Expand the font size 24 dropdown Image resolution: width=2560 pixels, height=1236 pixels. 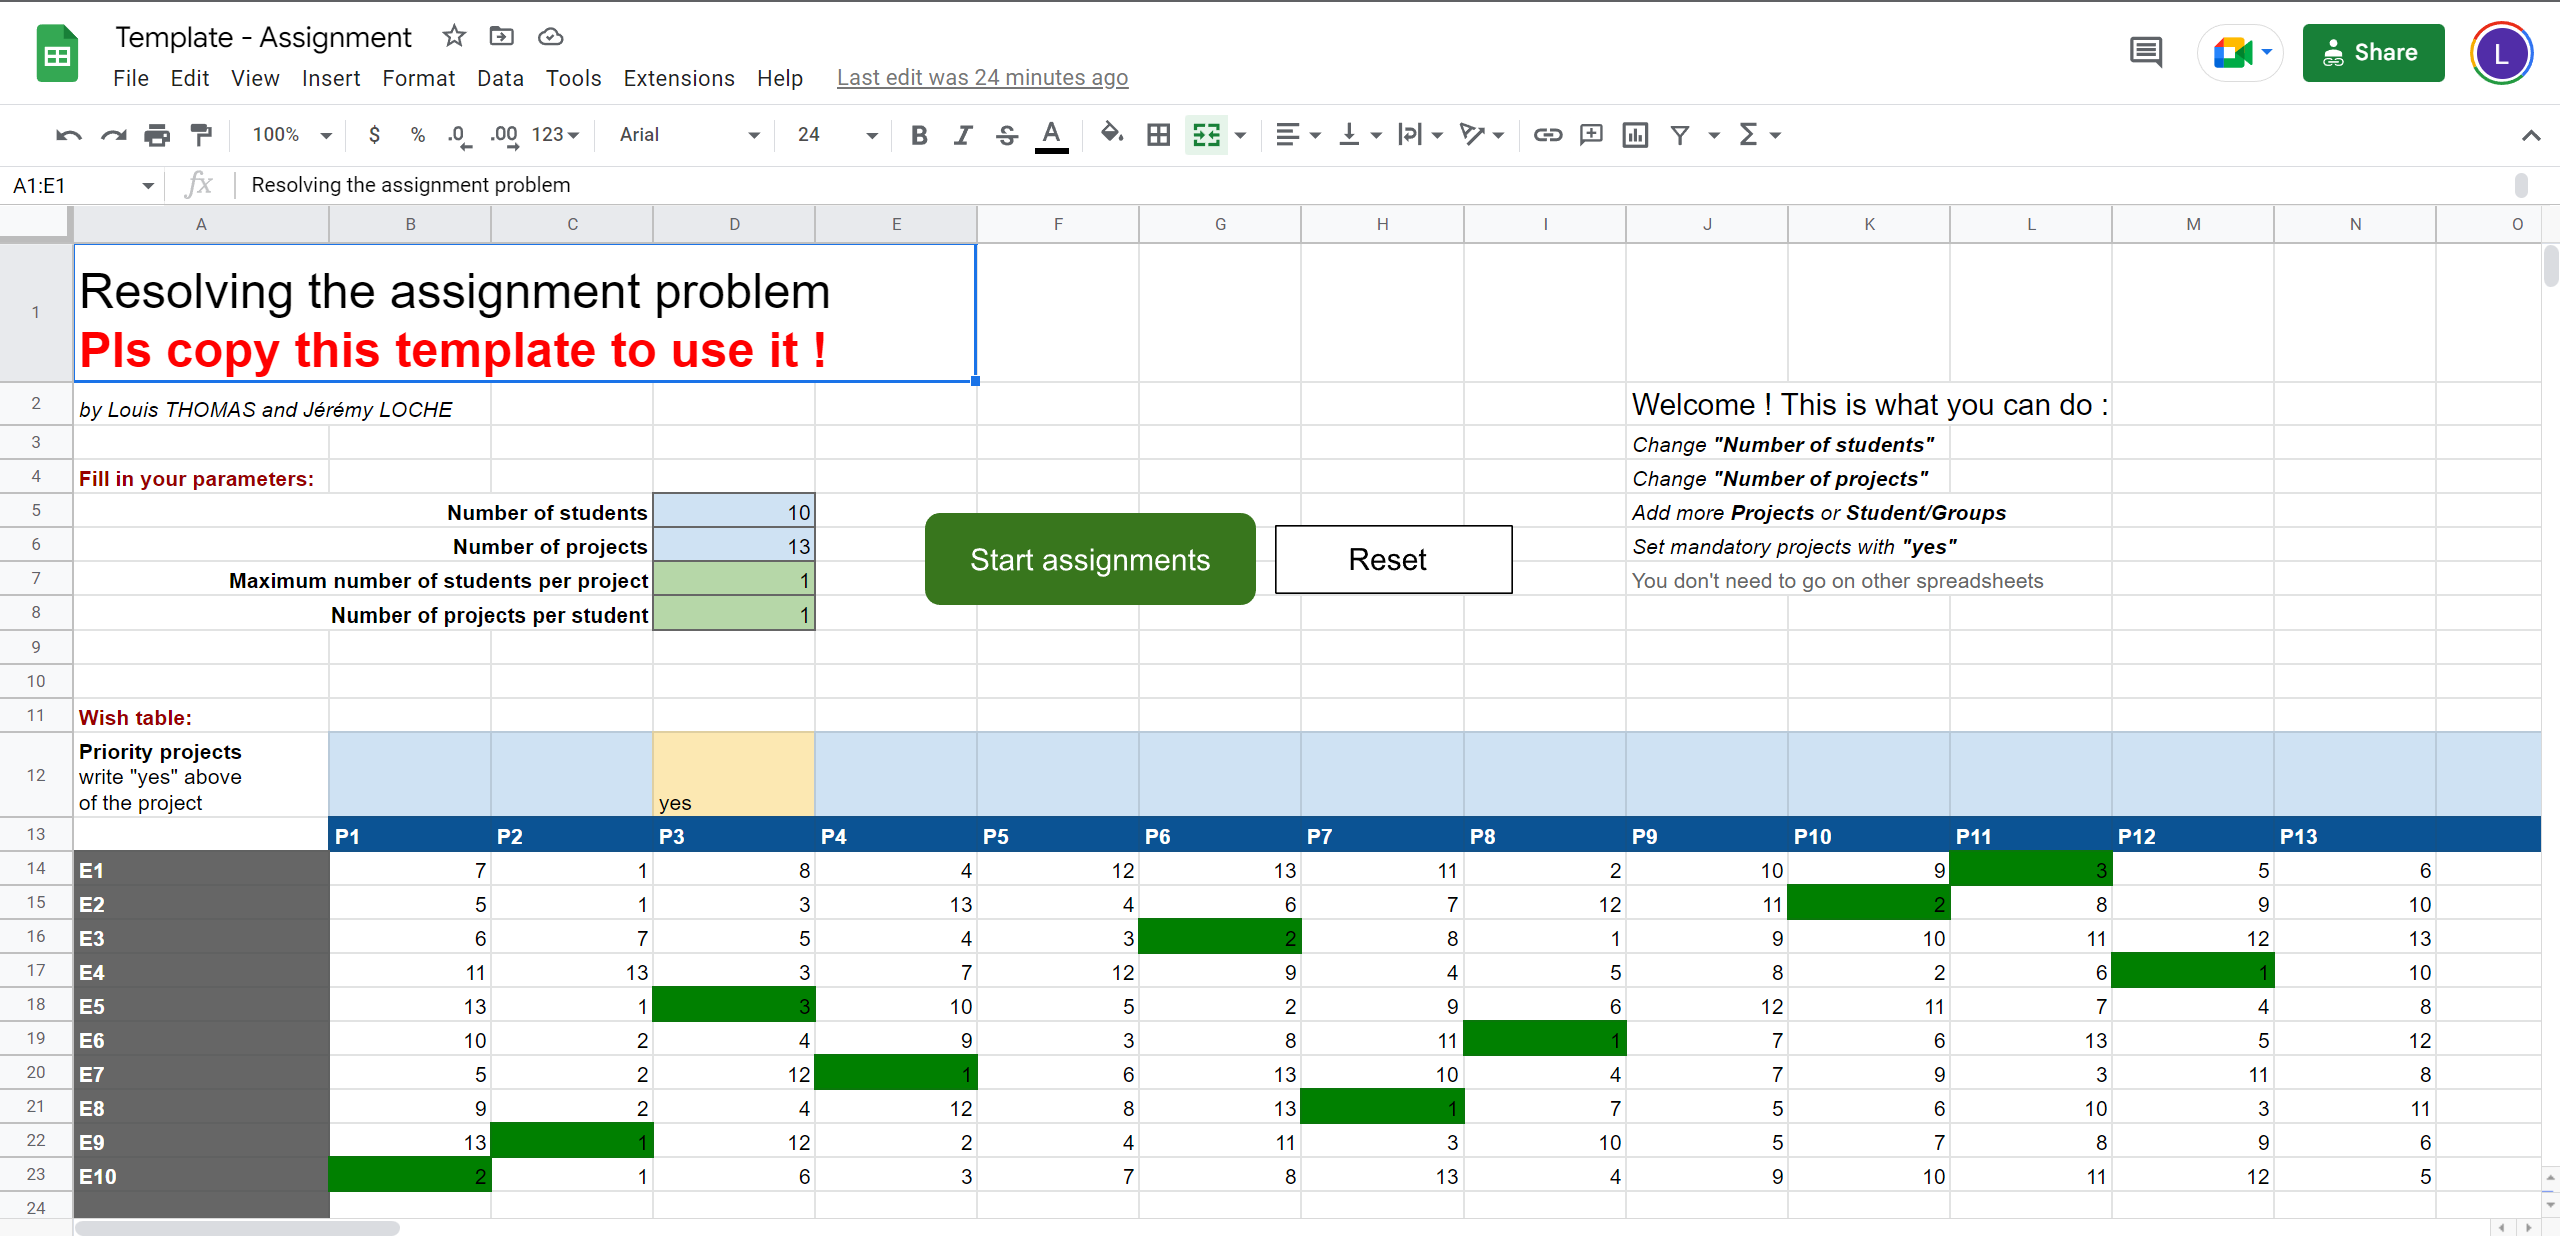[x=837, y=135]
